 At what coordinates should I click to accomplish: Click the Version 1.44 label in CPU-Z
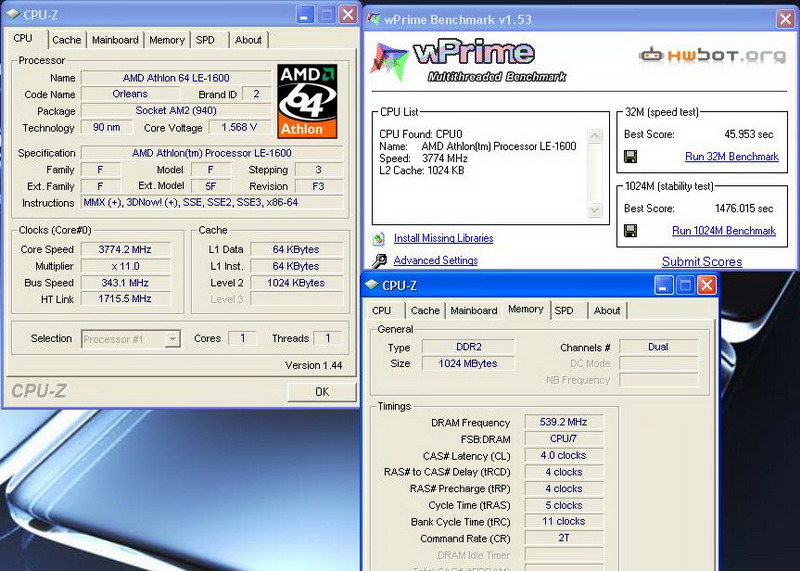click(313, 365)
